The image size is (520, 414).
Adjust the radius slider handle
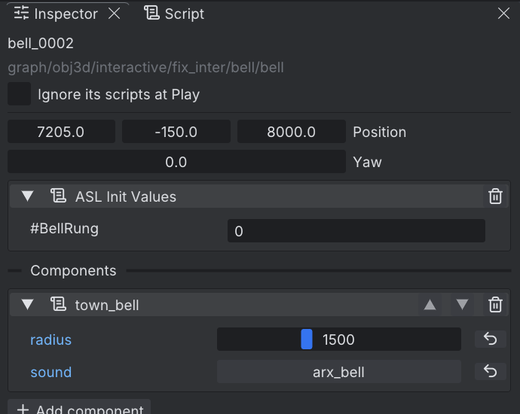pos(307,339)
